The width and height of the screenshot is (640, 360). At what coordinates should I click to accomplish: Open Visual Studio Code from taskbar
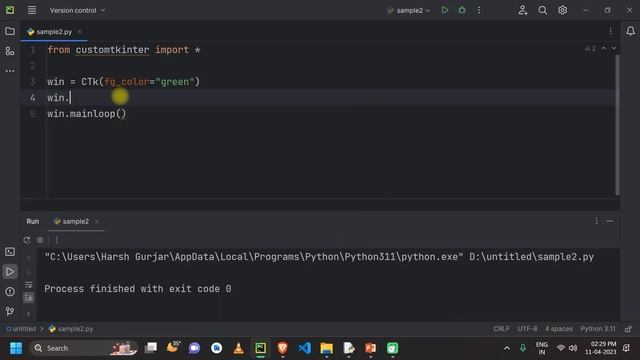[x=304, y=348]
